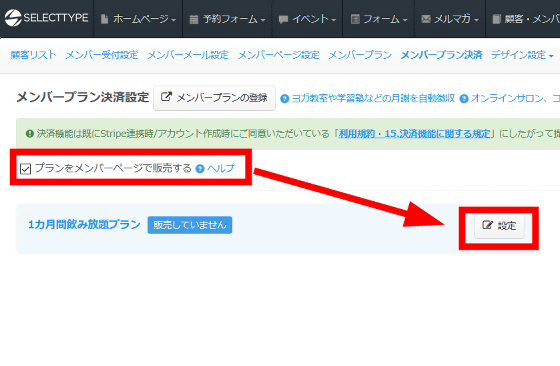Click the 販売していません status badge
The image size is (560, 366).
pyautogui.click(x=190, y=225)
